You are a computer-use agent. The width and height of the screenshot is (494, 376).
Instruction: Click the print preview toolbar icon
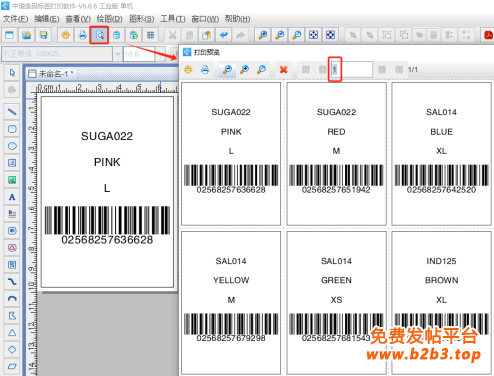pos(99,35)
